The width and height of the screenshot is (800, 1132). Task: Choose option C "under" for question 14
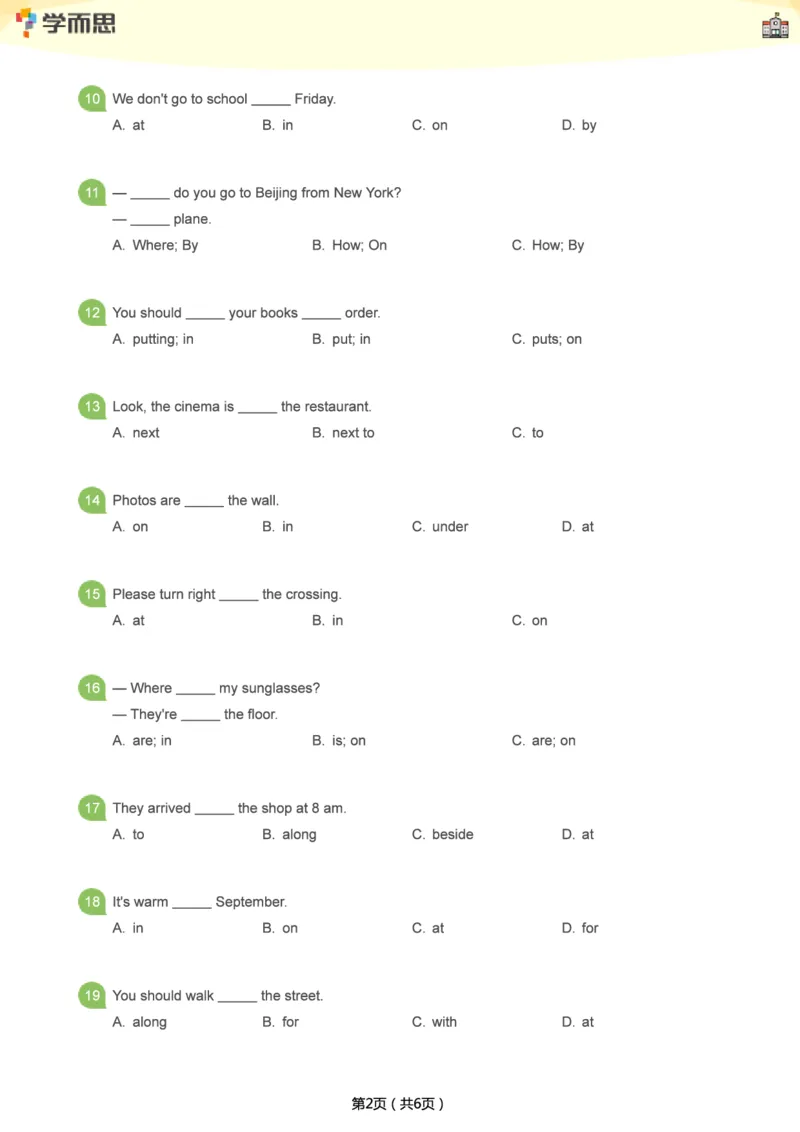440,527
